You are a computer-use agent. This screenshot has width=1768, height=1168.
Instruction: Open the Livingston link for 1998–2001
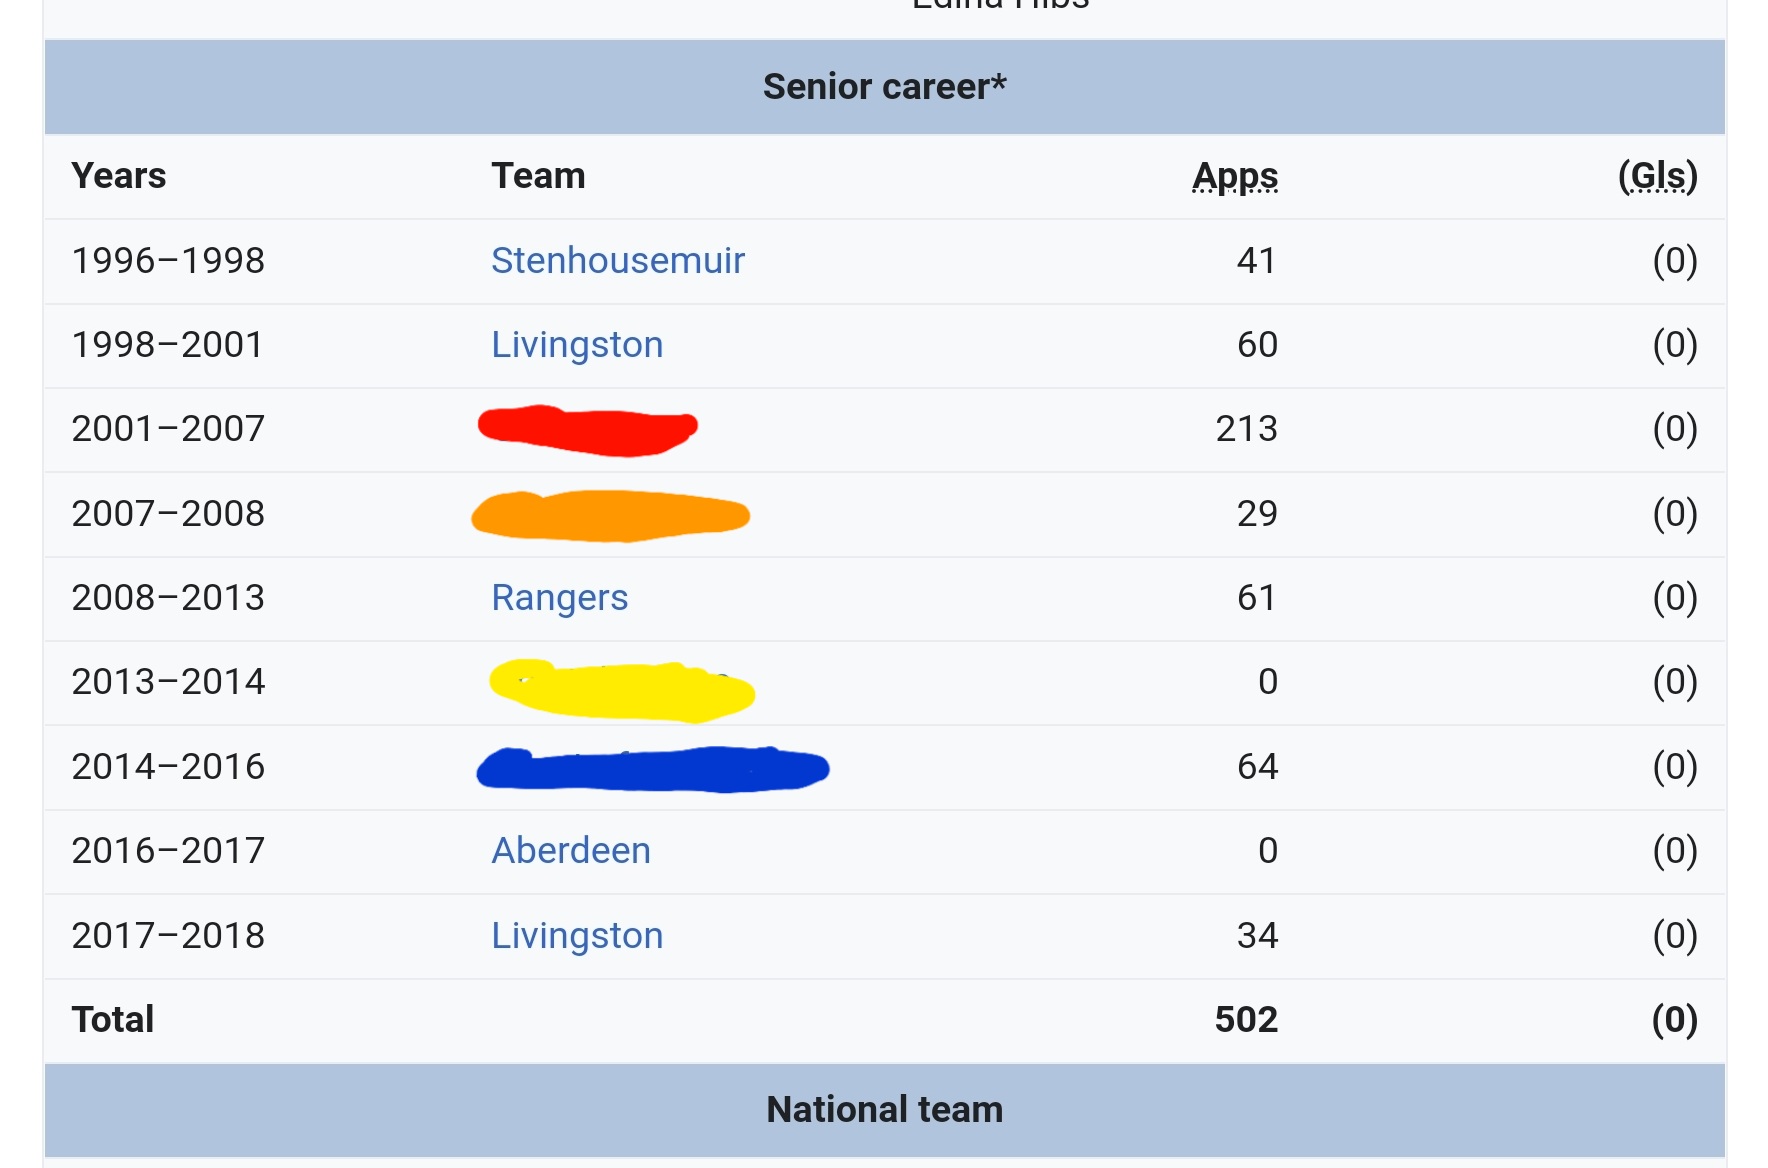pos(577,344)
